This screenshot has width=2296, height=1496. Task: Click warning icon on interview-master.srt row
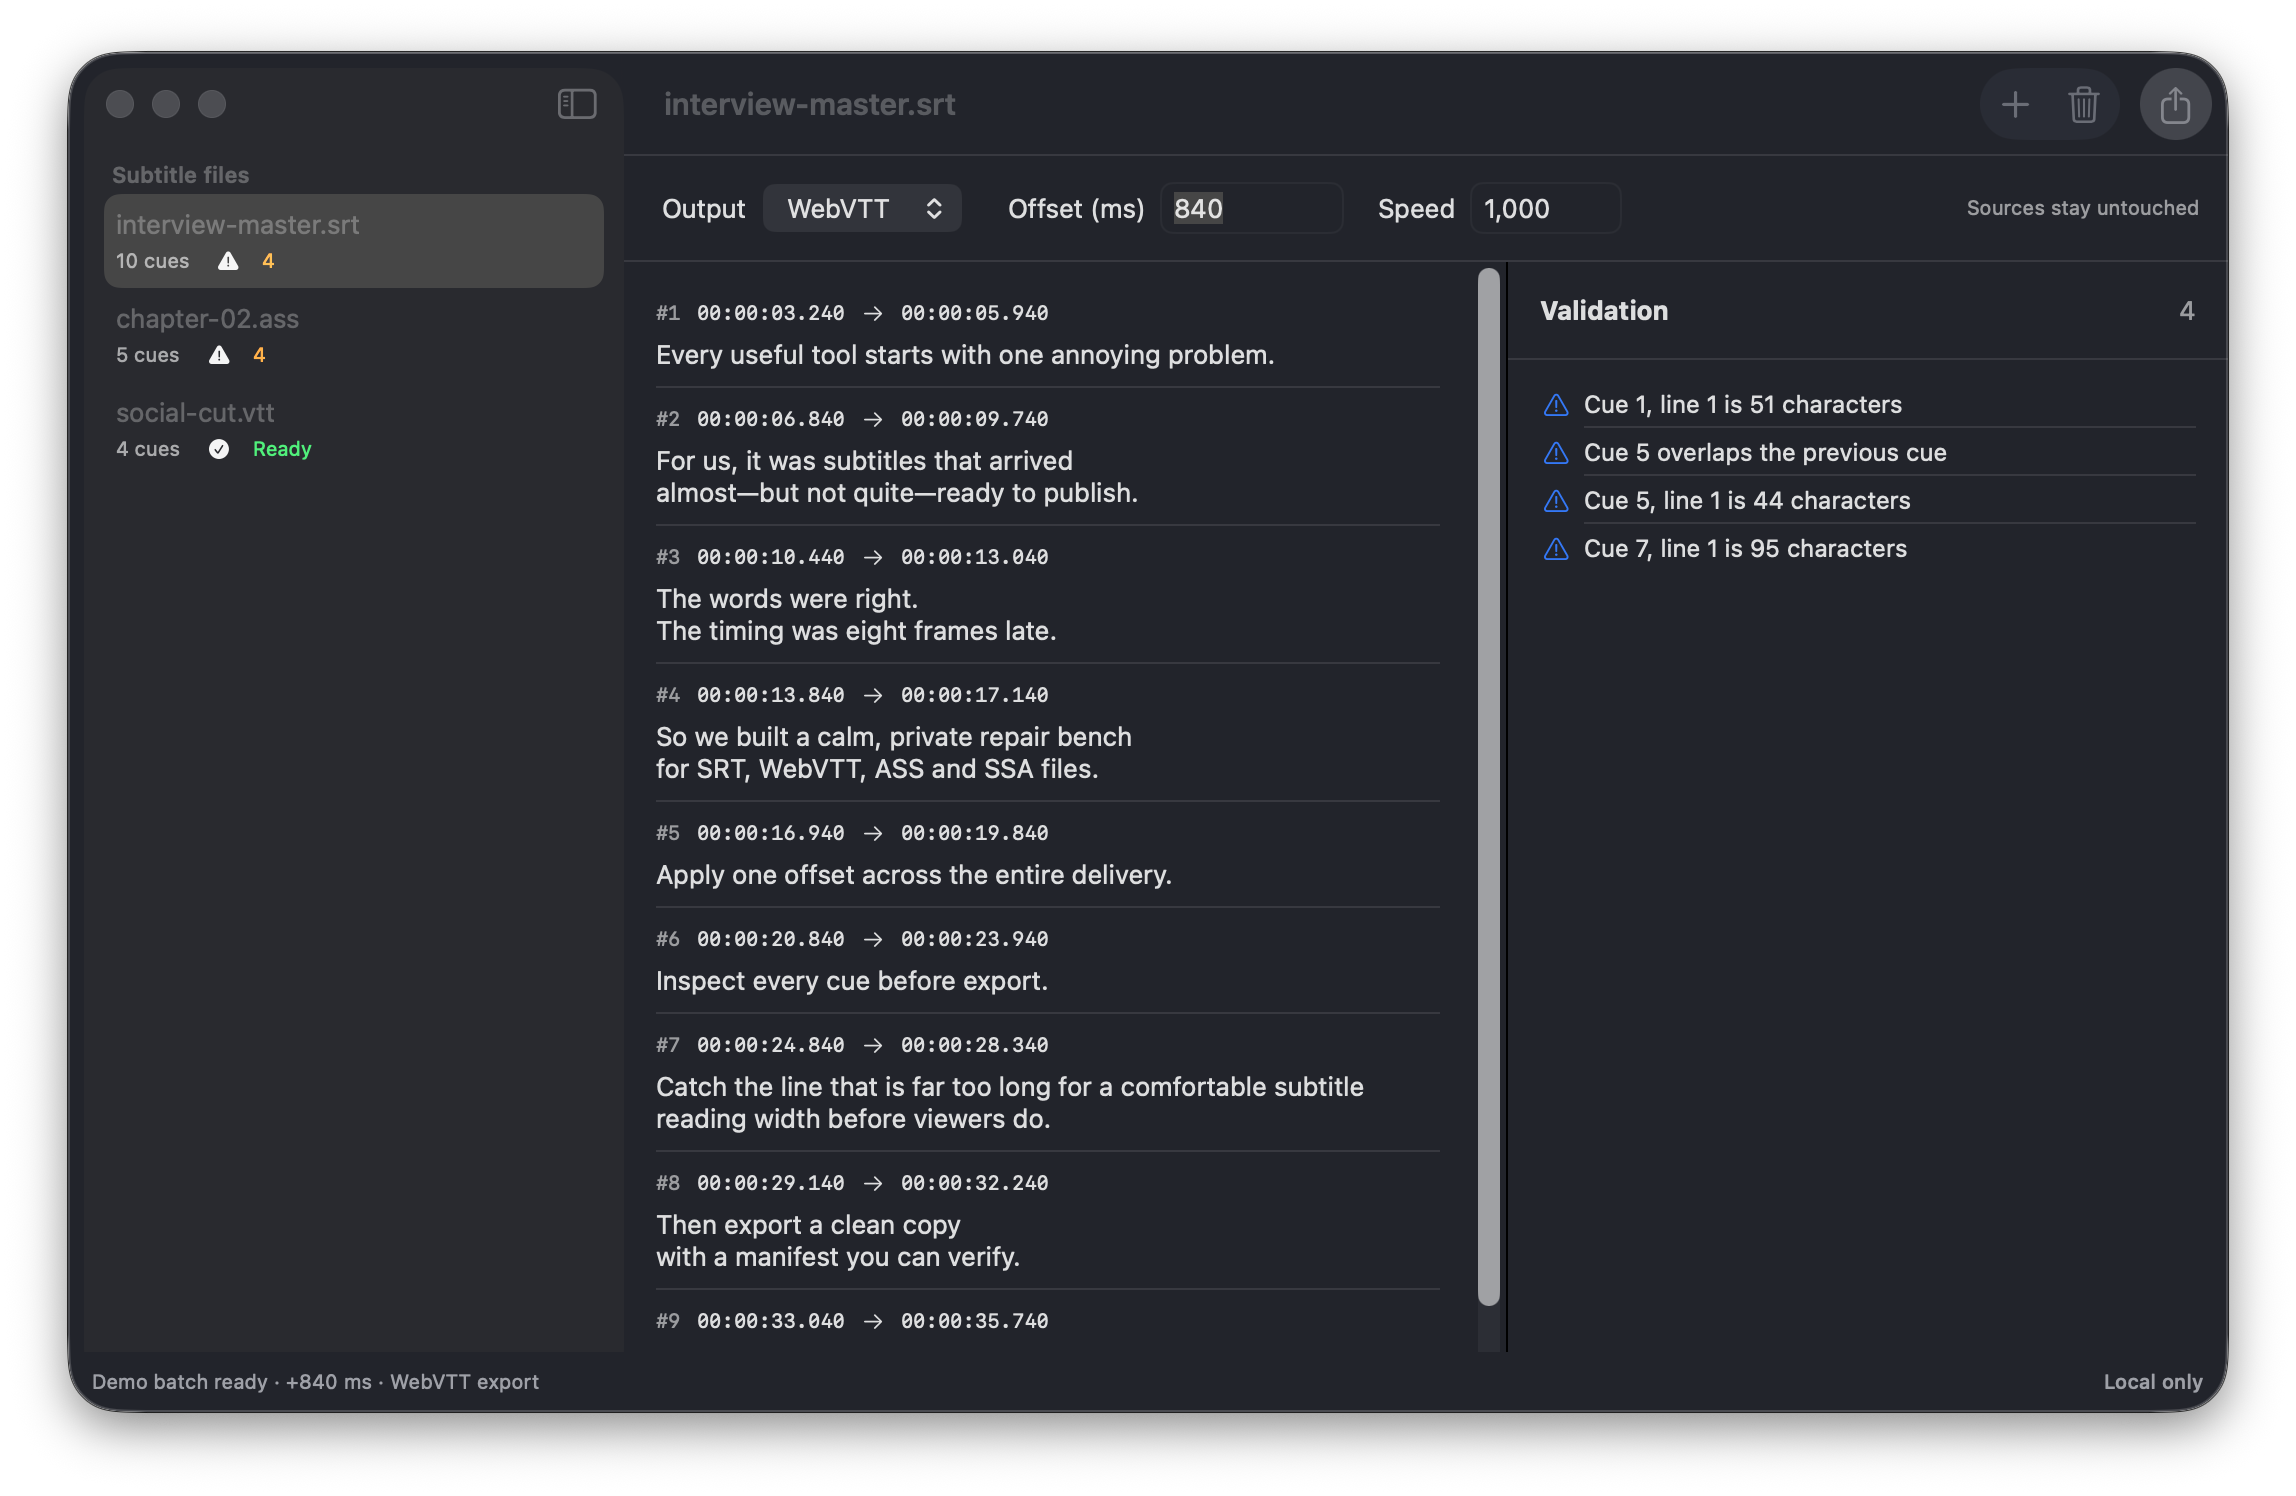click(x=228, y=261)
